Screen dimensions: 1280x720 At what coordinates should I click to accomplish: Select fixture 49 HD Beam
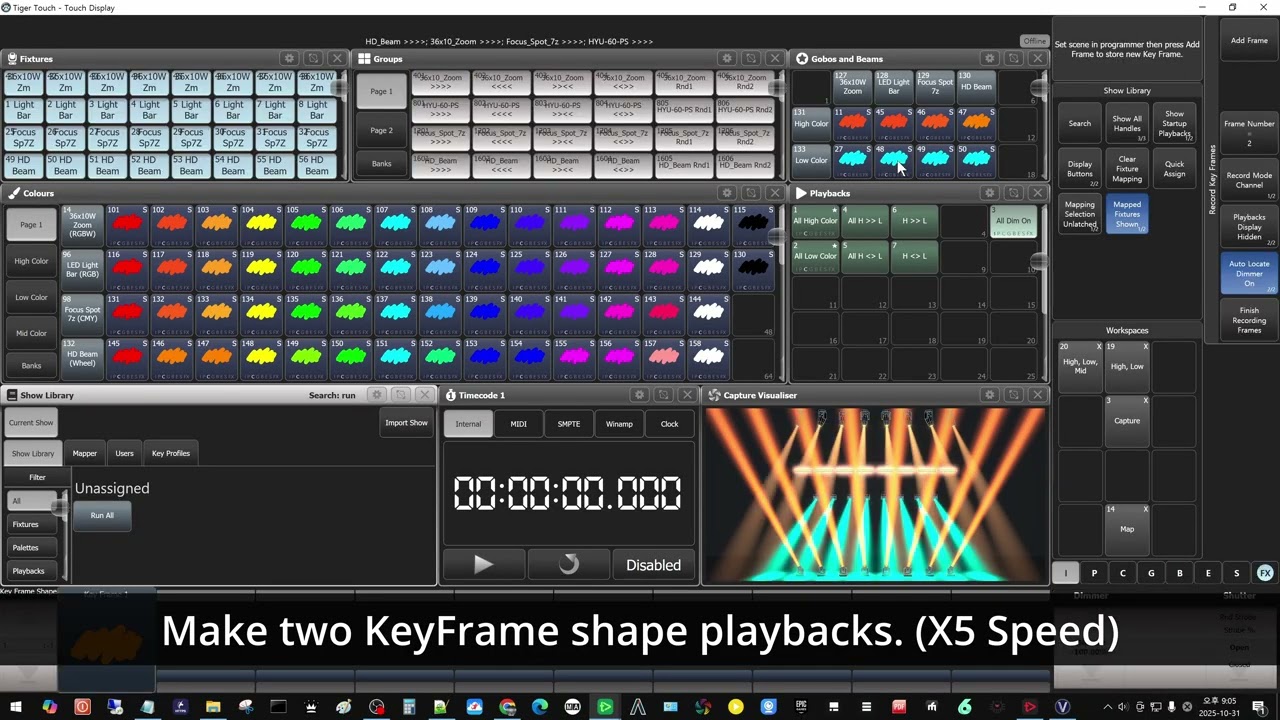[22, 164]
